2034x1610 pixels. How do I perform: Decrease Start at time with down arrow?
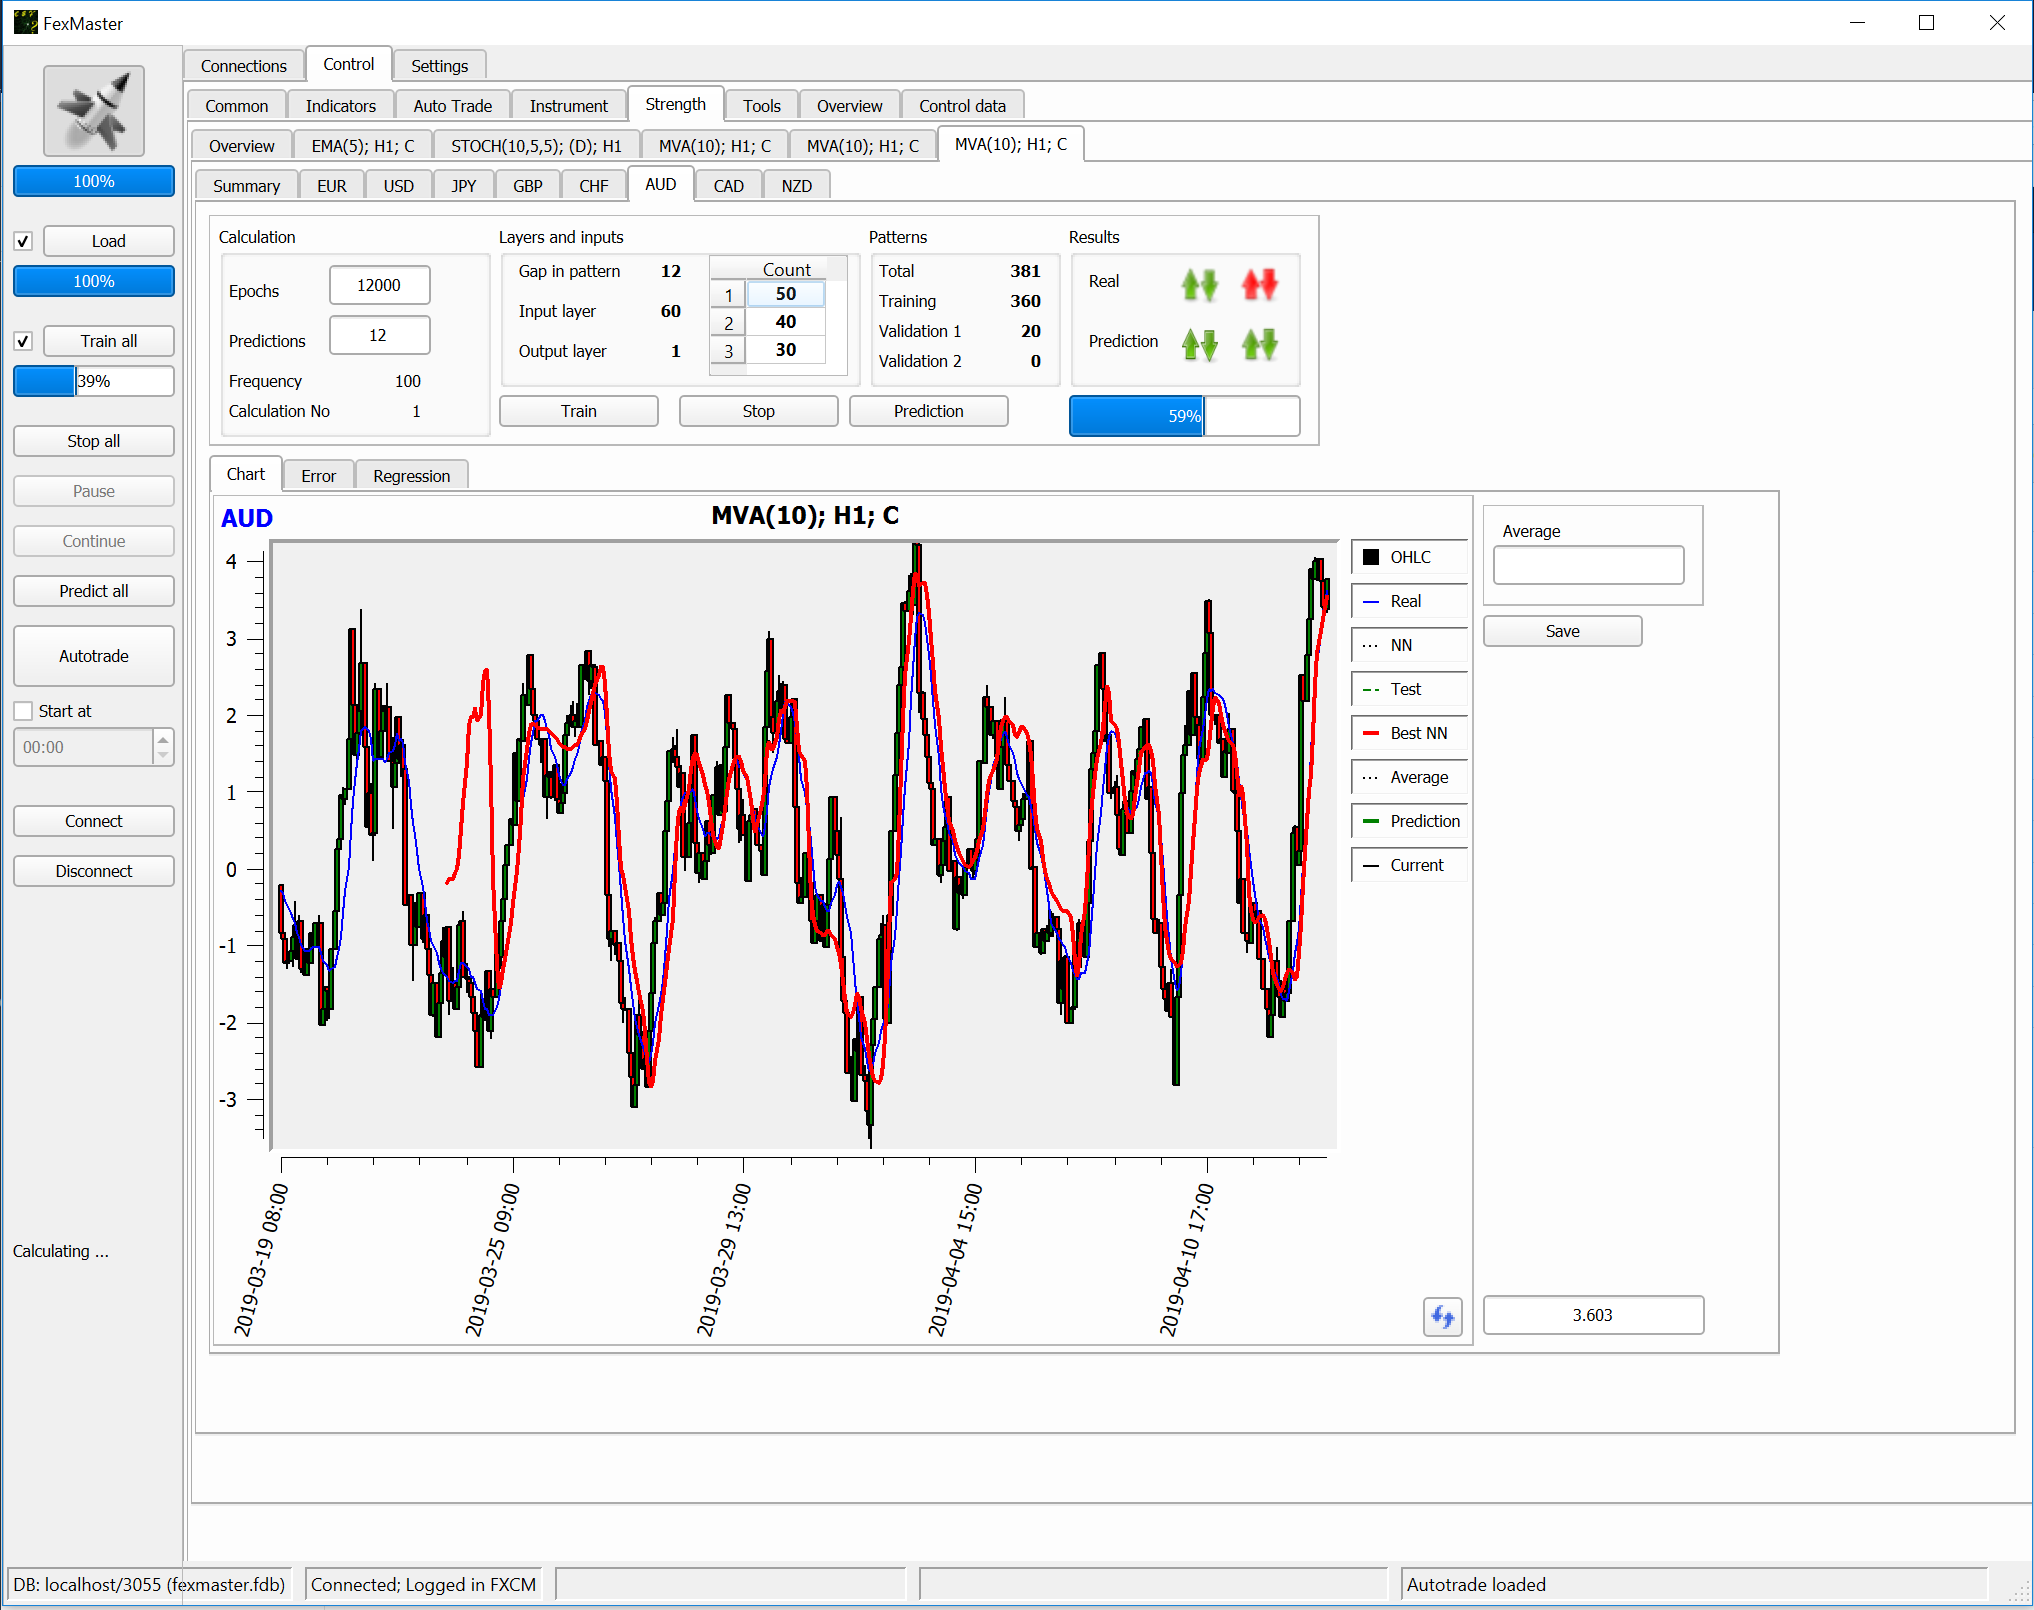(x=163, y=755)
